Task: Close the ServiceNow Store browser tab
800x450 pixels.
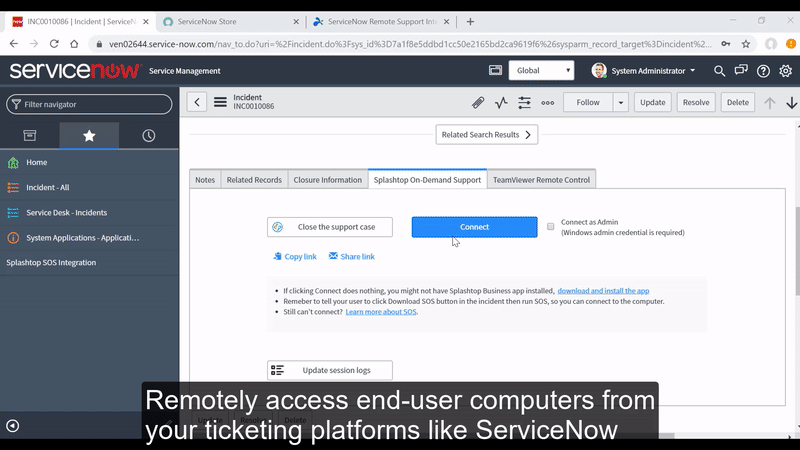Action: point(296,22)
